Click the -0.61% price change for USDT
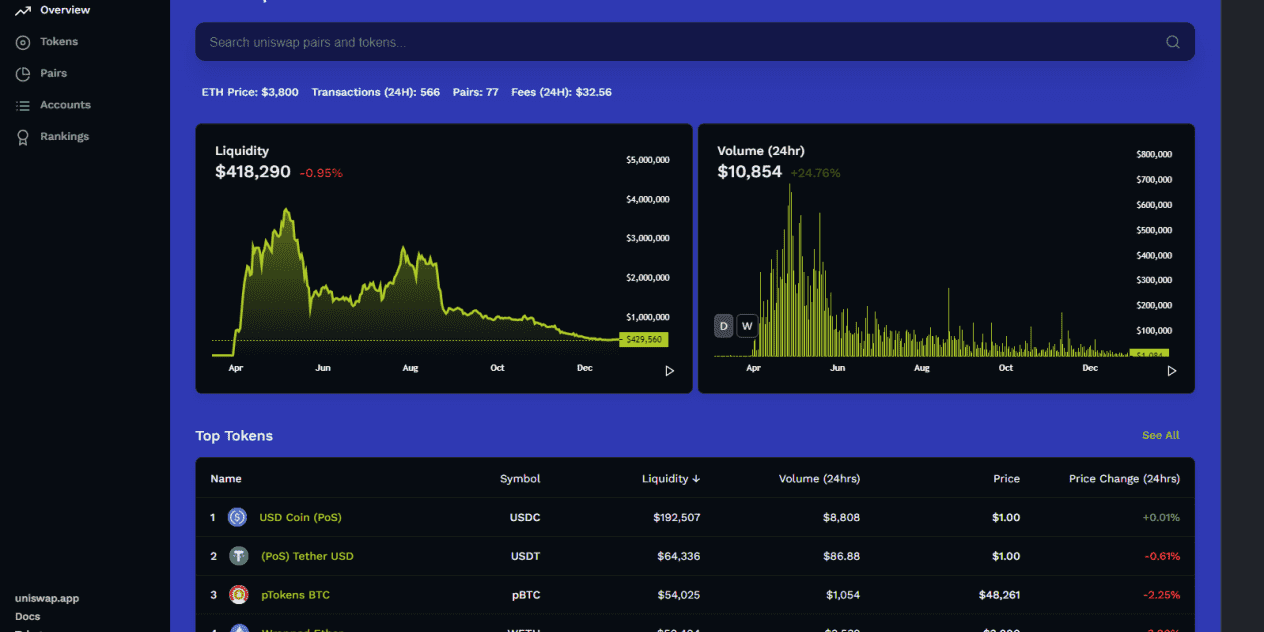Viewport: 1264px width, 632px height. [x=1162, y=556]
